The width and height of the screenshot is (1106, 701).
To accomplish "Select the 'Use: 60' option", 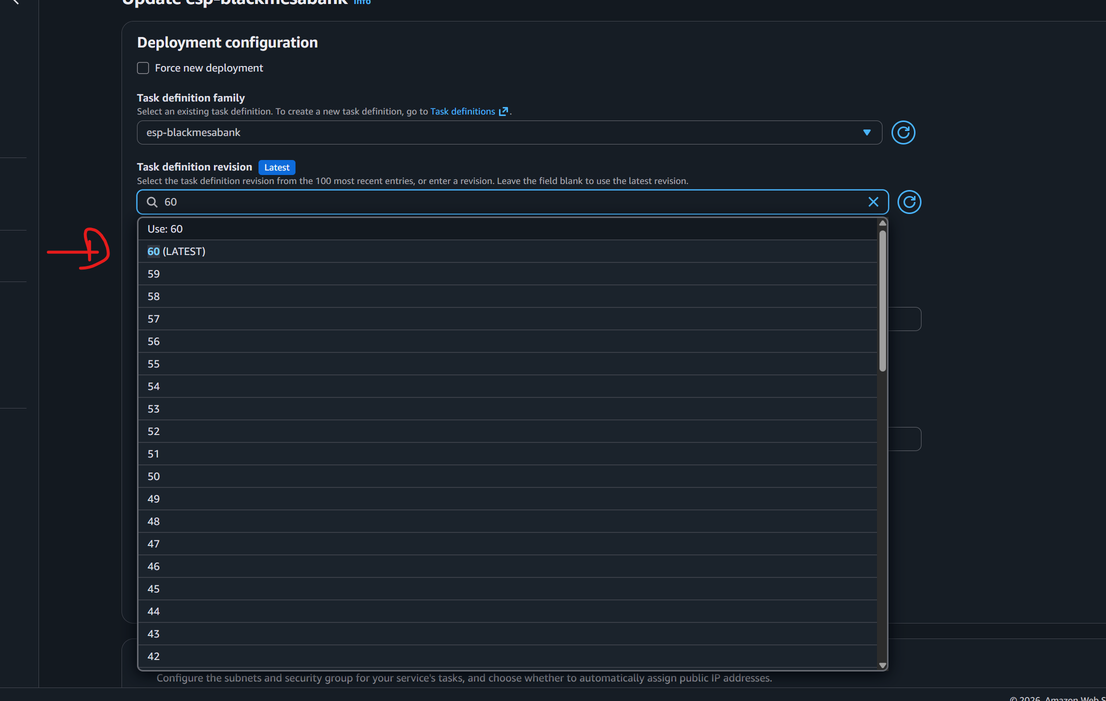I will [x=165, y=229].
